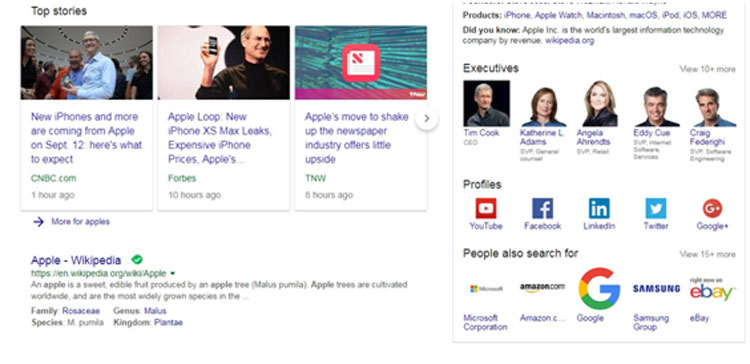
Task: Click the More for apples link
Action: (x=80, y=221)
